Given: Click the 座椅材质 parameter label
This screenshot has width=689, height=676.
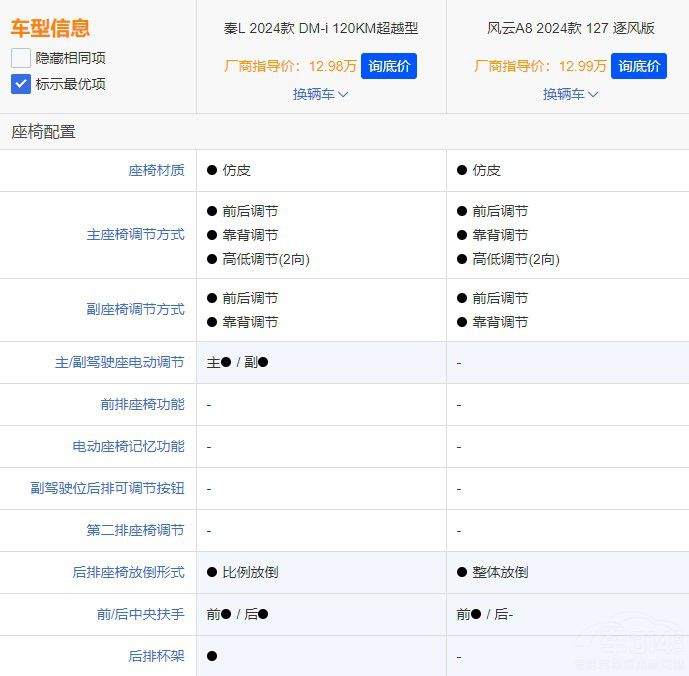Looking at the screenshot, I should click(x=156, y=171).
